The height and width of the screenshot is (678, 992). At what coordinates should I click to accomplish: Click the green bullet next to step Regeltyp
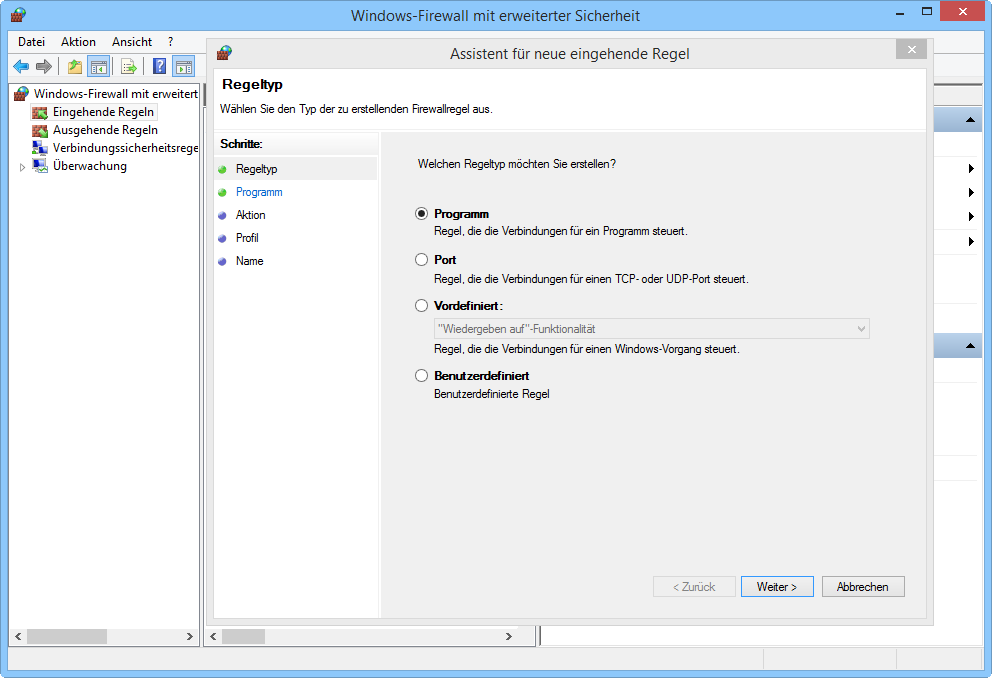point(222,170)
